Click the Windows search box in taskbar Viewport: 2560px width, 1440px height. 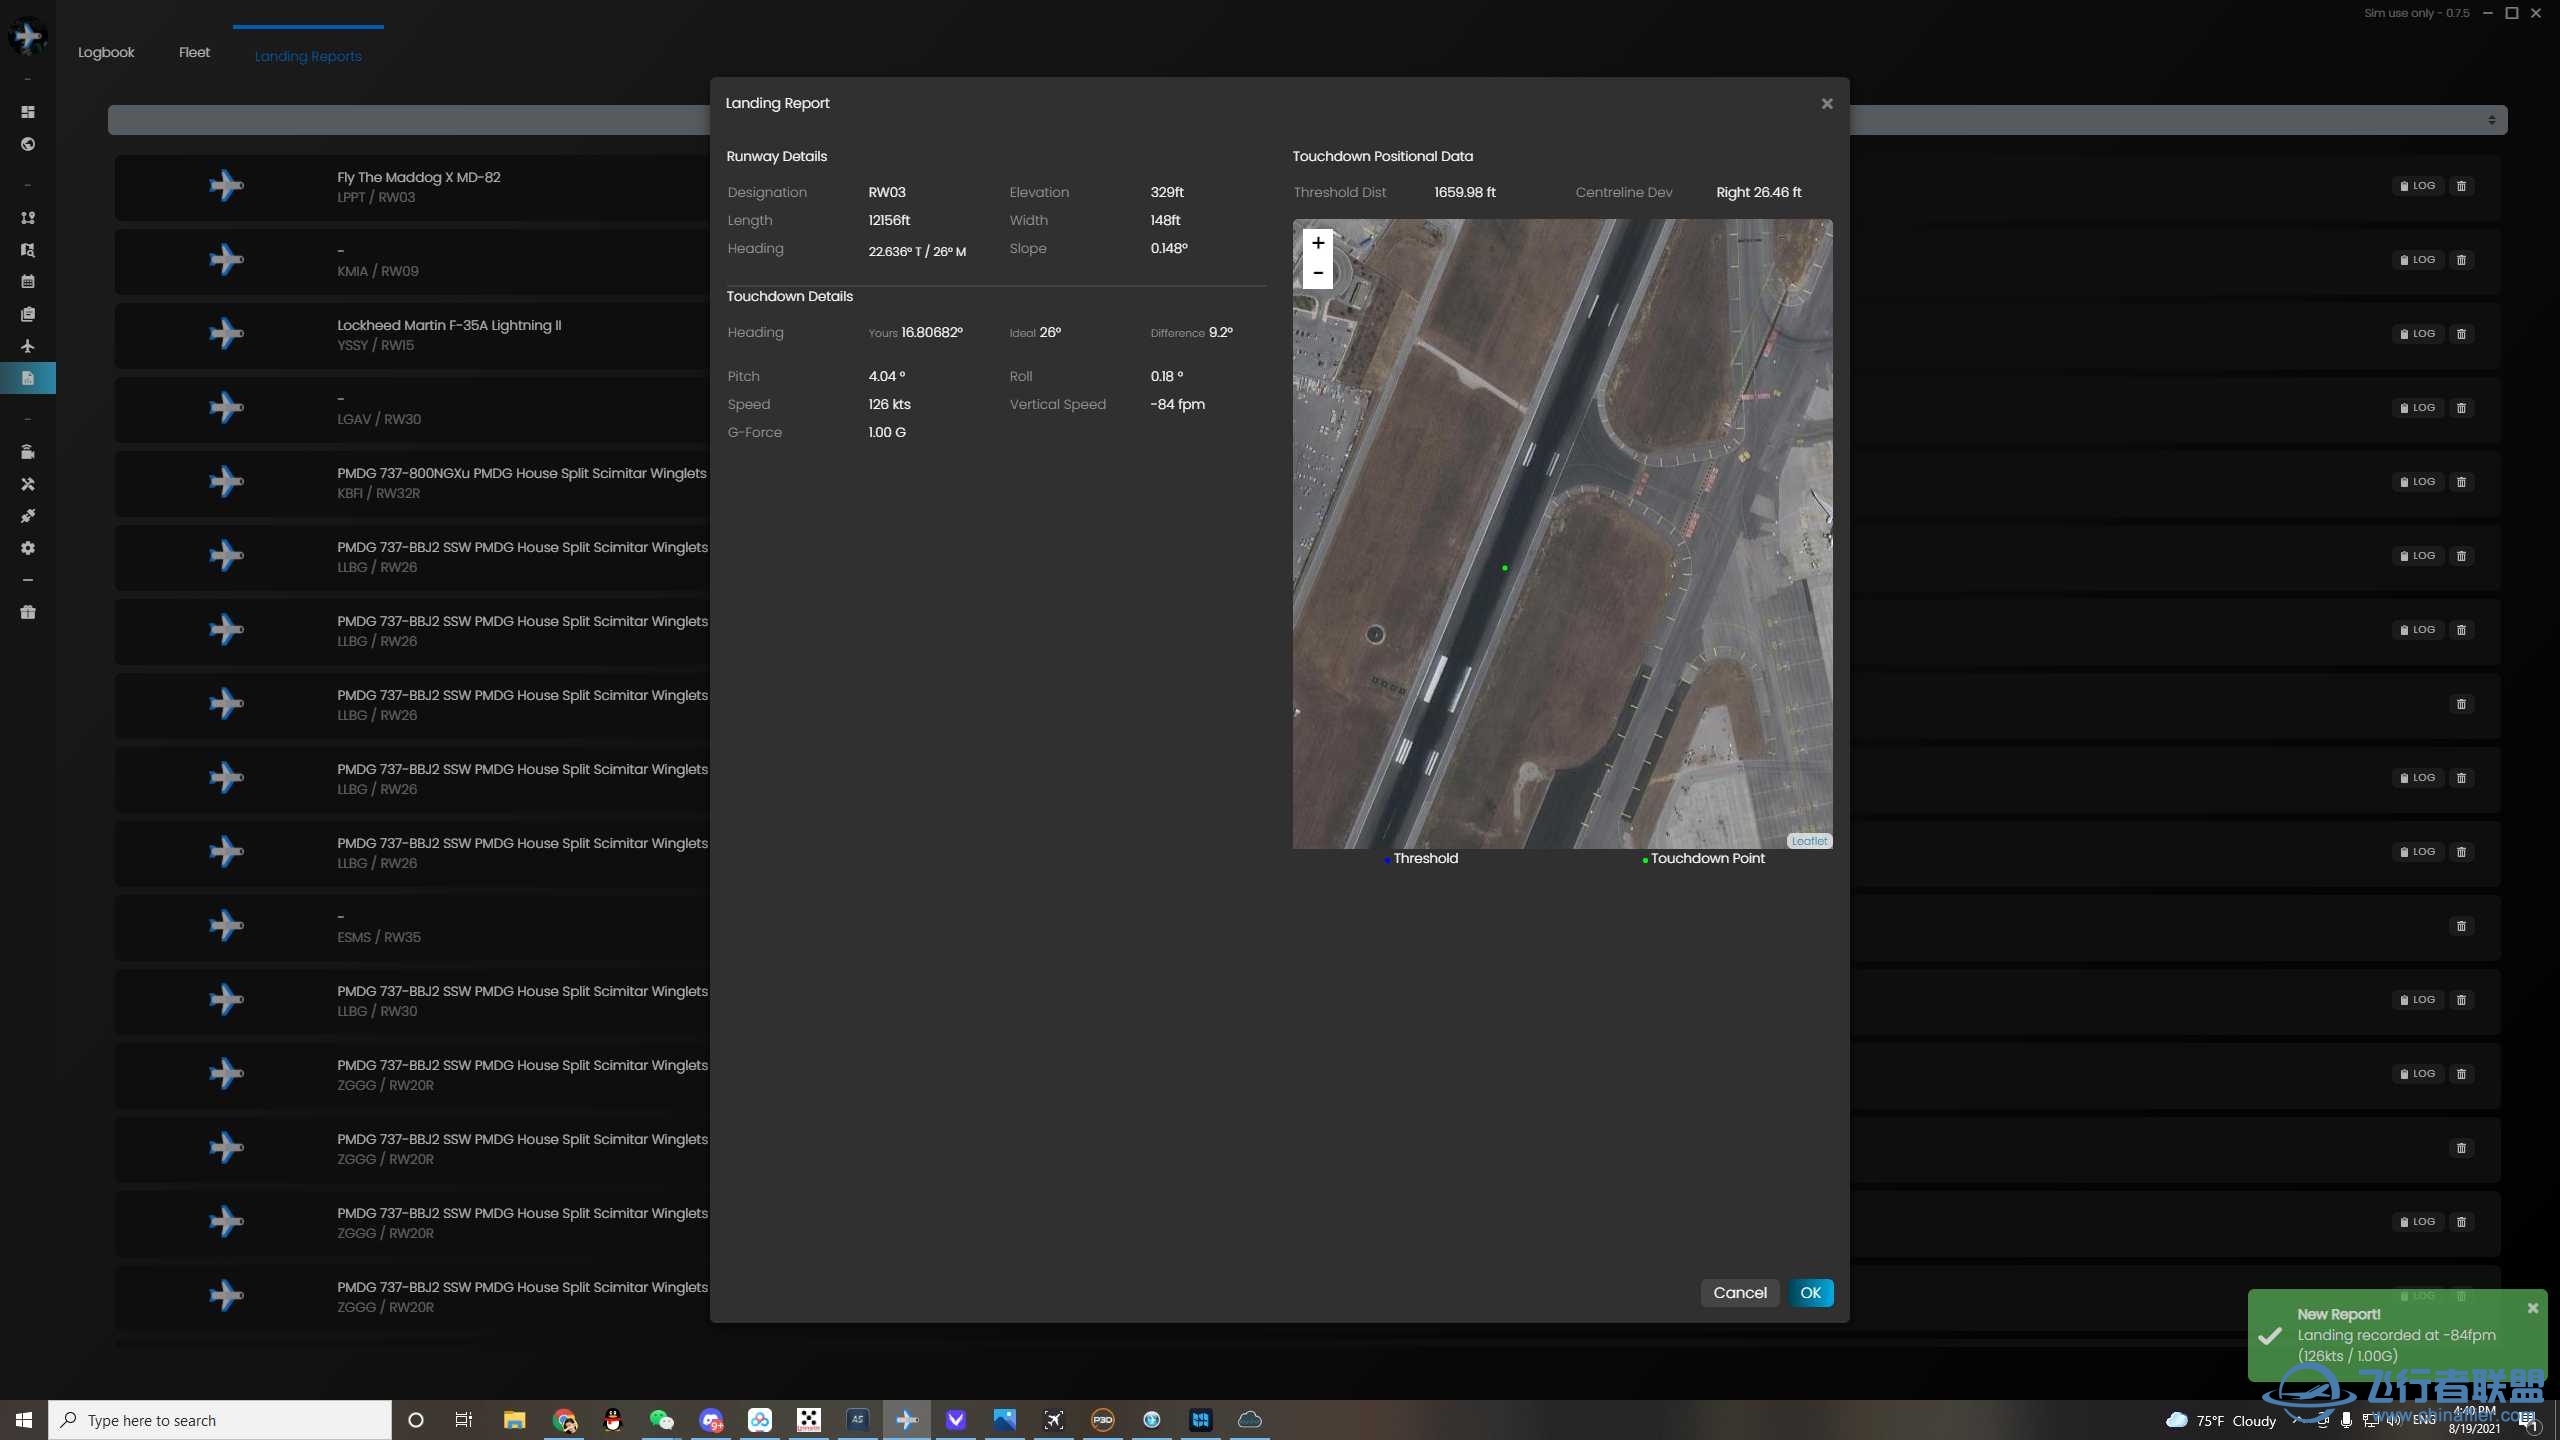point(220,1420)
